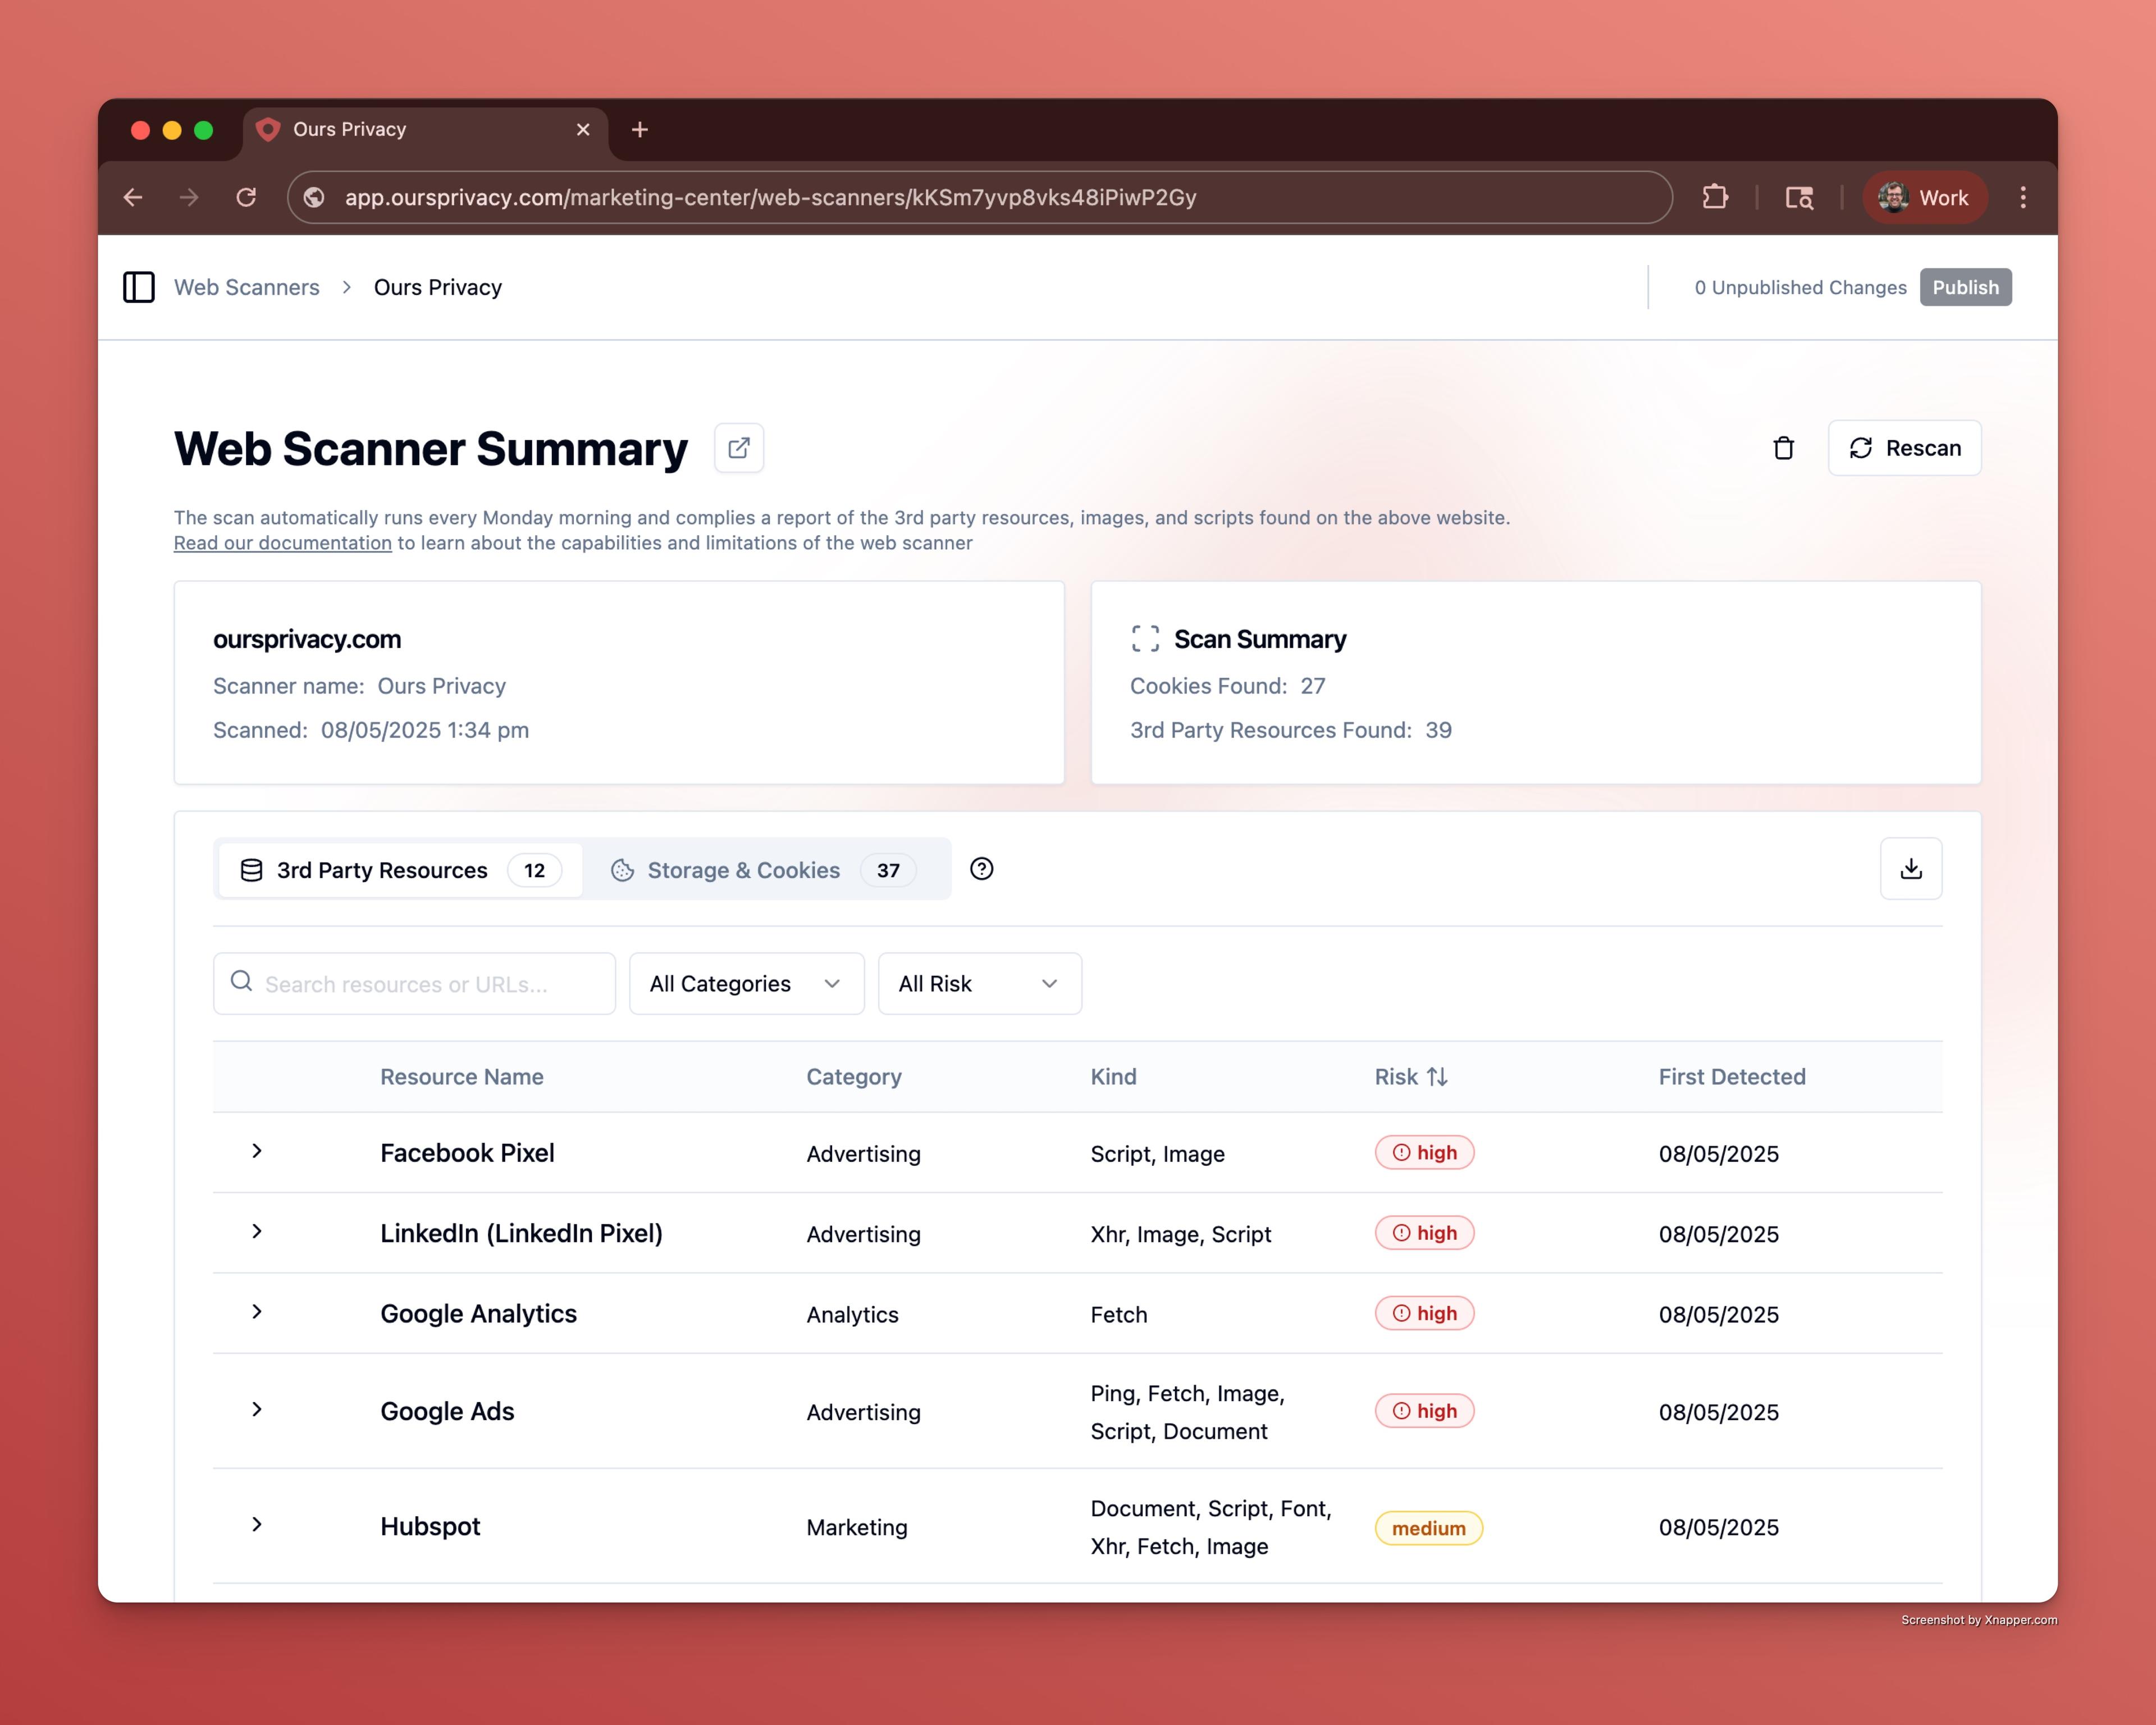Open the All Risk dropdown
The height and width of the screenshot is (1725, 2156).
[x=979, y=984]
